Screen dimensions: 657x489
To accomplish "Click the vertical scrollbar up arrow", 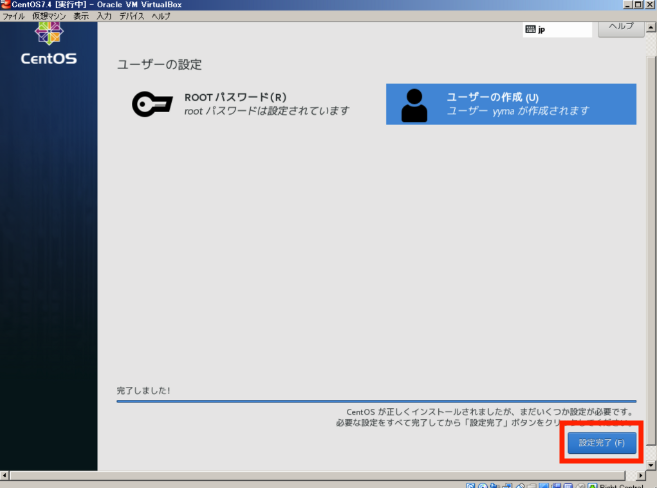I will (650, 28).
